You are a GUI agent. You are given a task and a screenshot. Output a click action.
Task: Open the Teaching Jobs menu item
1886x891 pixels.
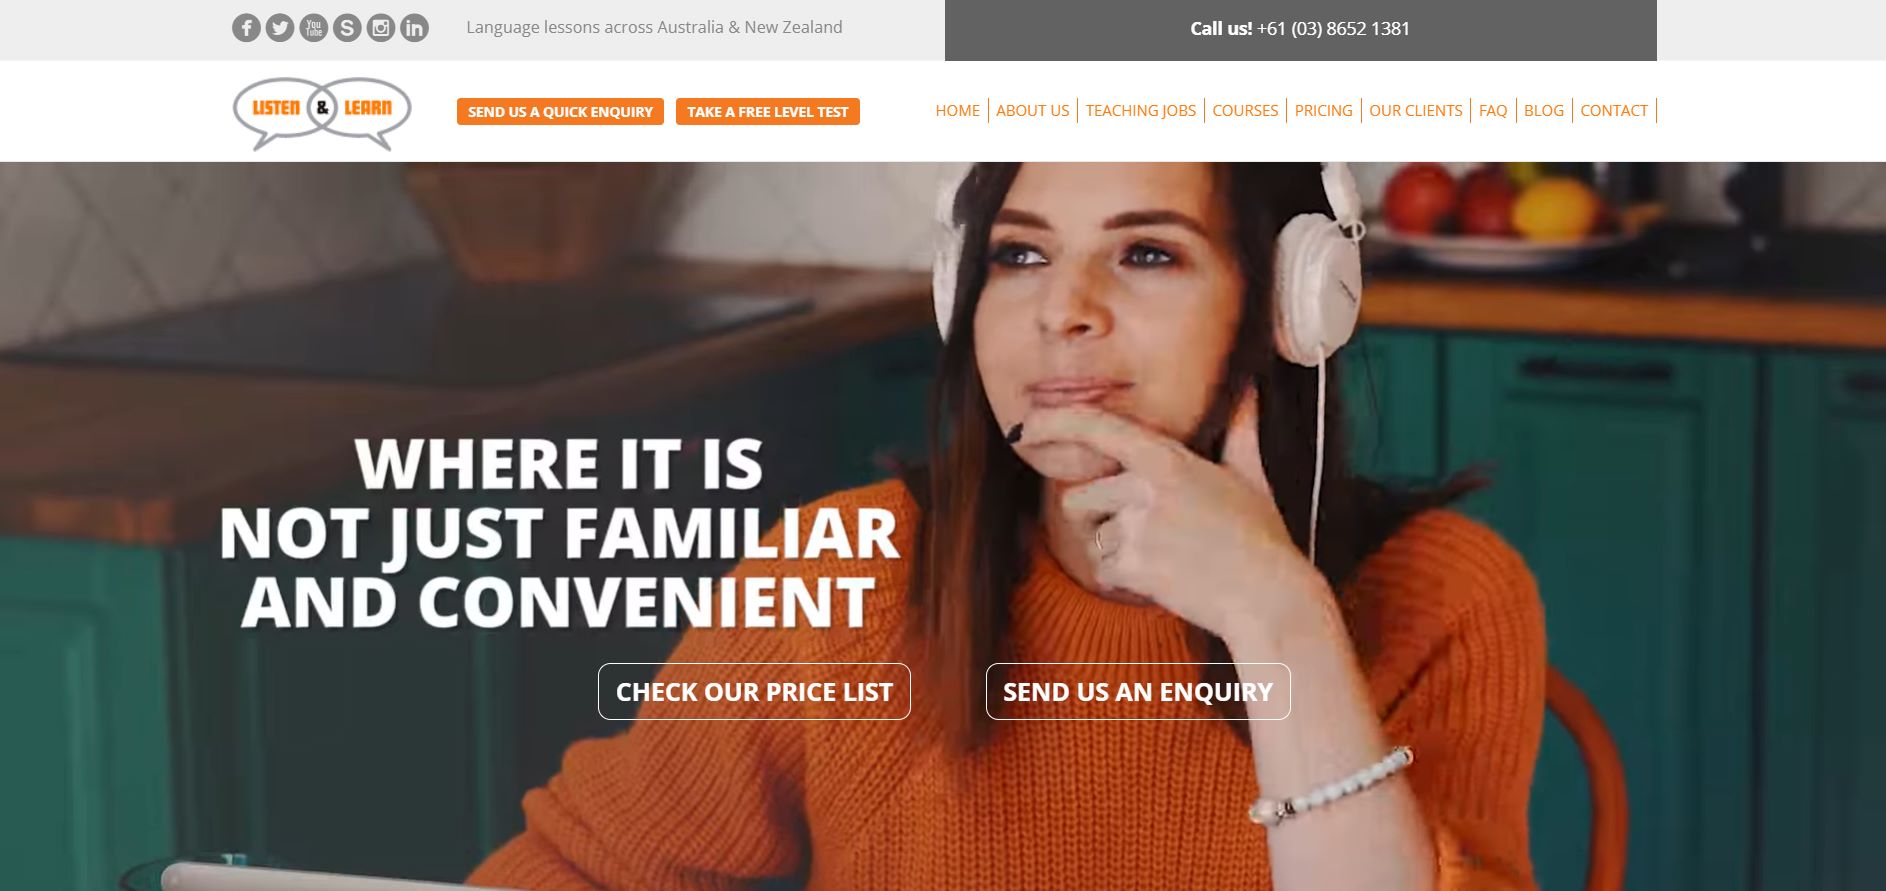tap(1141, 111)
